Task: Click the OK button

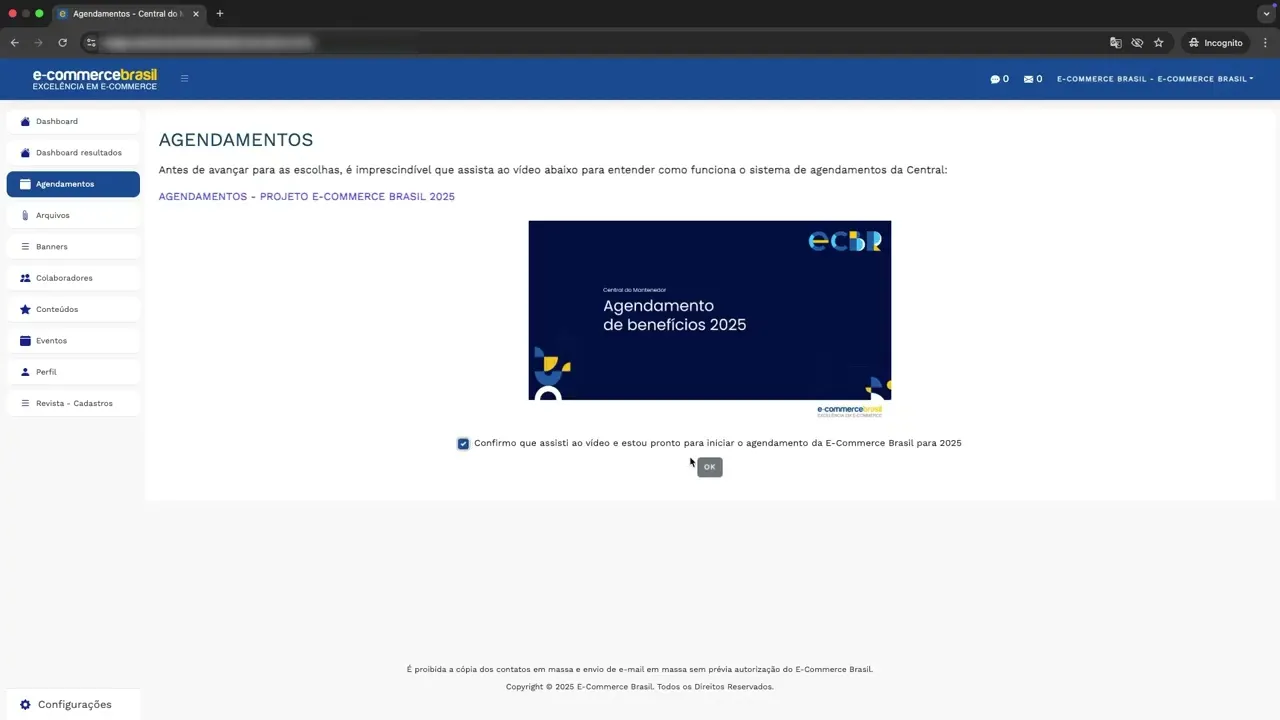Action: click(x=709, y=467)
